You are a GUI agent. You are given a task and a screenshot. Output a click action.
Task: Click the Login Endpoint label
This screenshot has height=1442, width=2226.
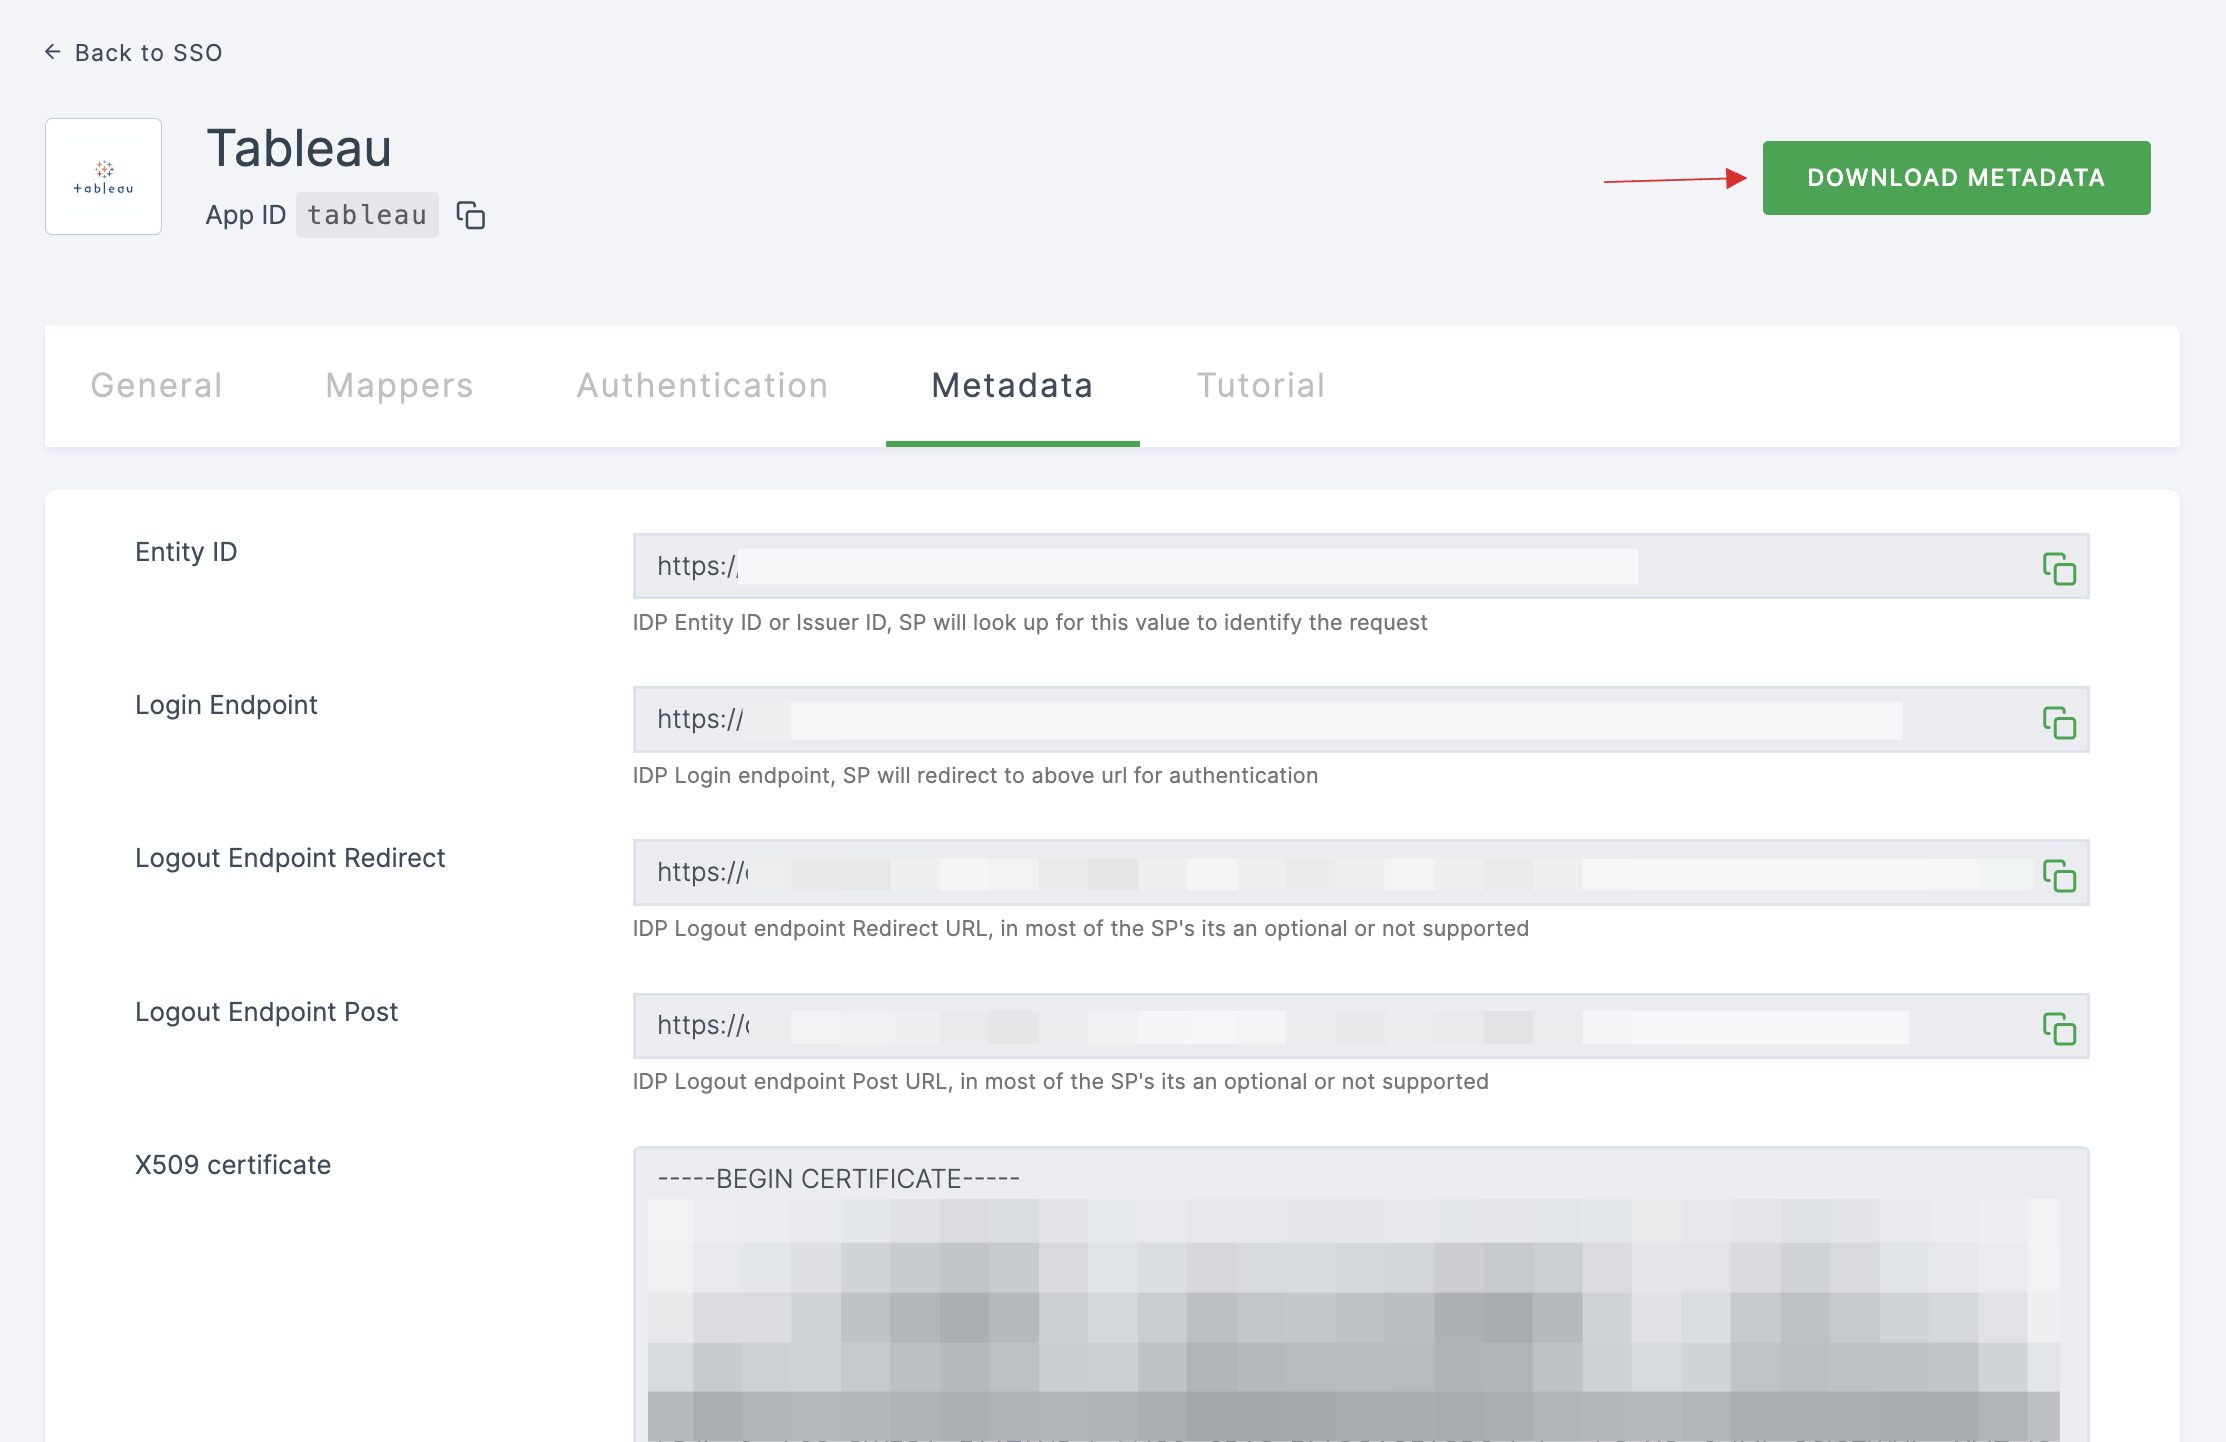point(226,705)
